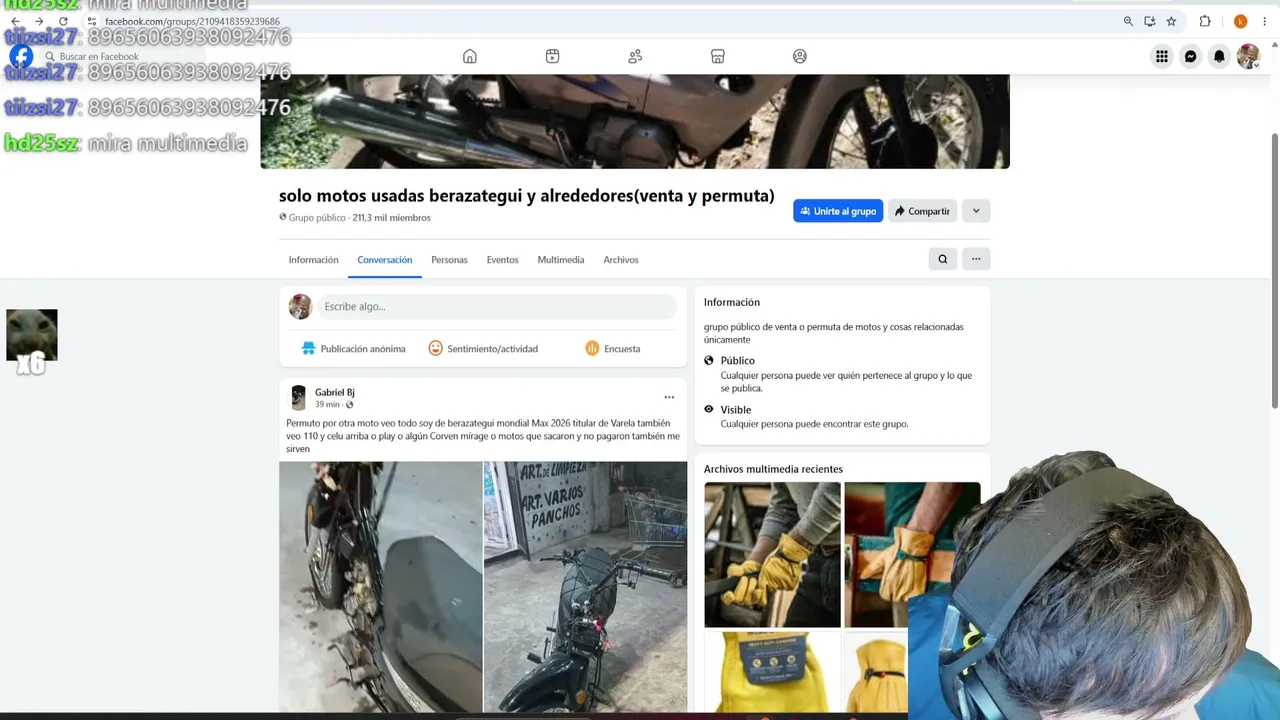Expand the dropdown arrow beside Compartir
The height and width of the screenshot is (720, 1280).
tap(976, 211)
